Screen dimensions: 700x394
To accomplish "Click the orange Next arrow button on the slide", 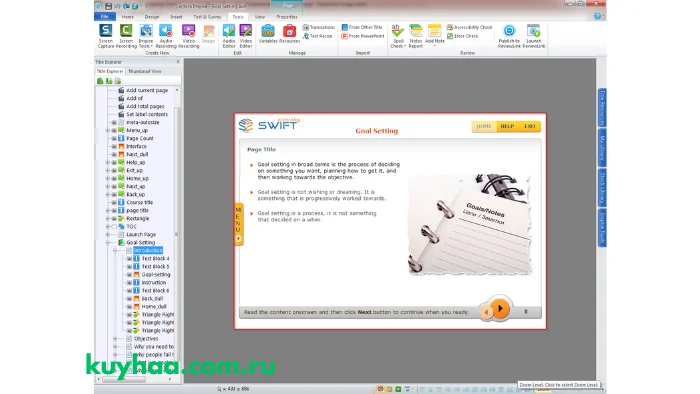I will point(500,308).
